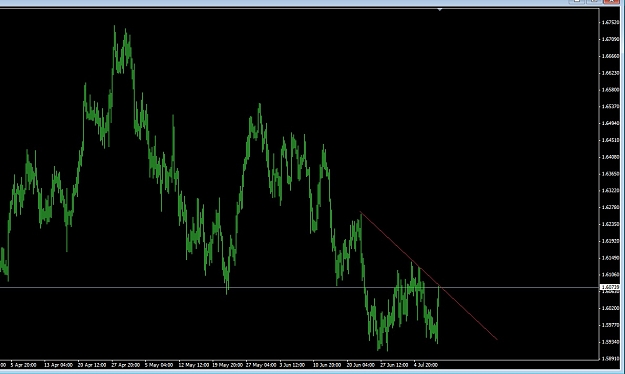Screen dimensions: 625x374
Task: Click the 1.64510 price label
Action: point(611,140)
